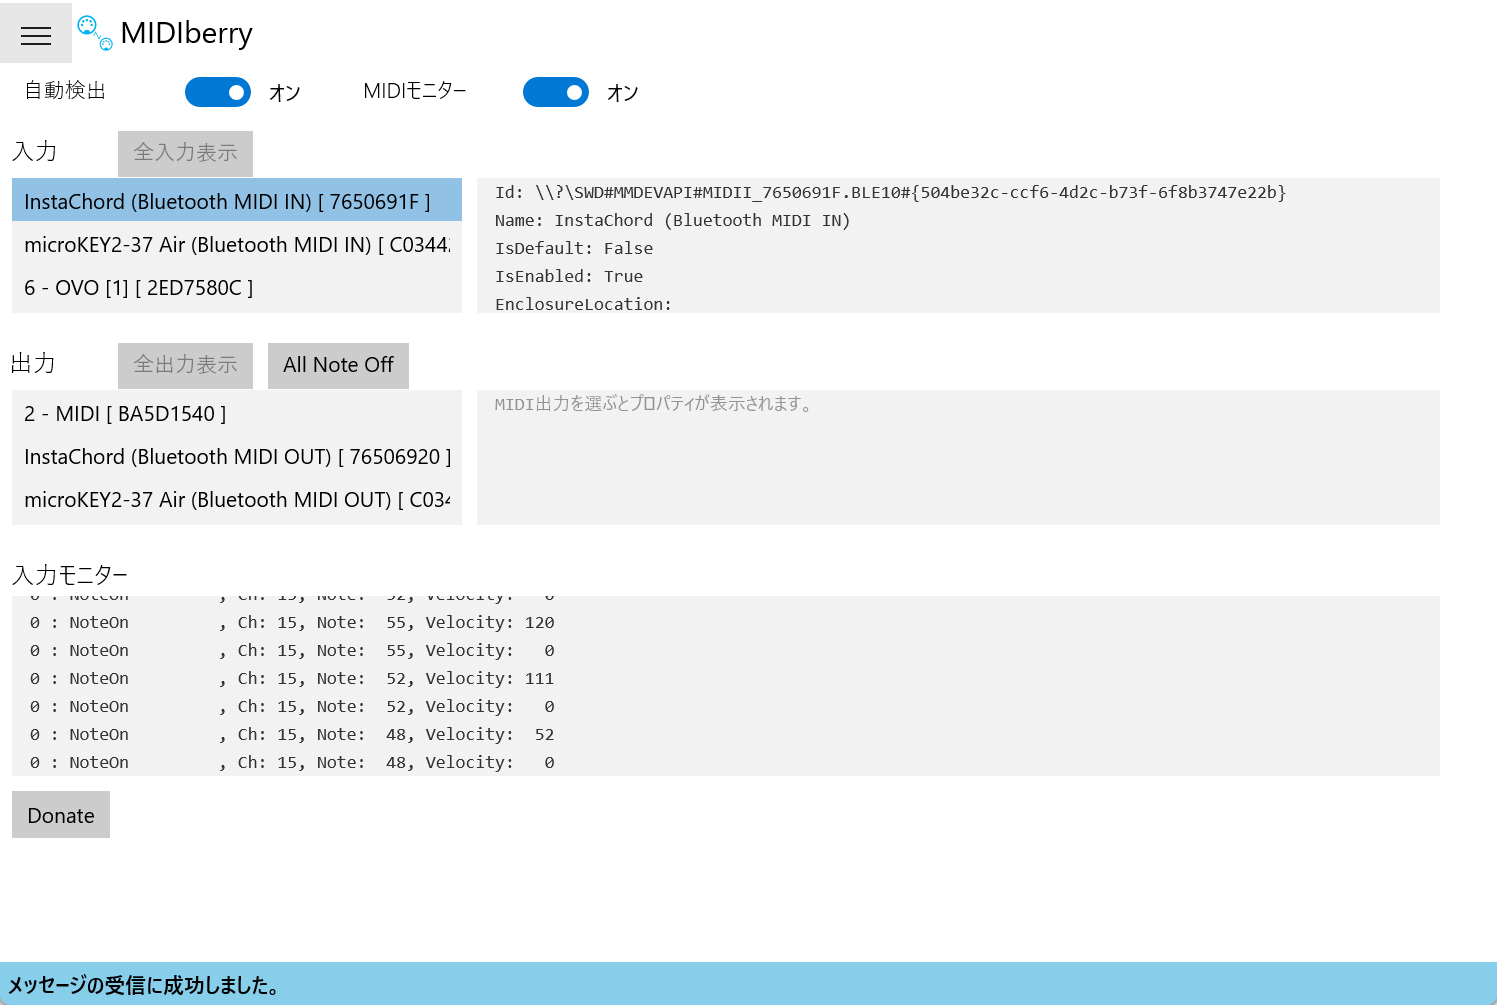Click monitor row Note 52 Velocity 111
1497x1005 pixels.
pos(292,678)
